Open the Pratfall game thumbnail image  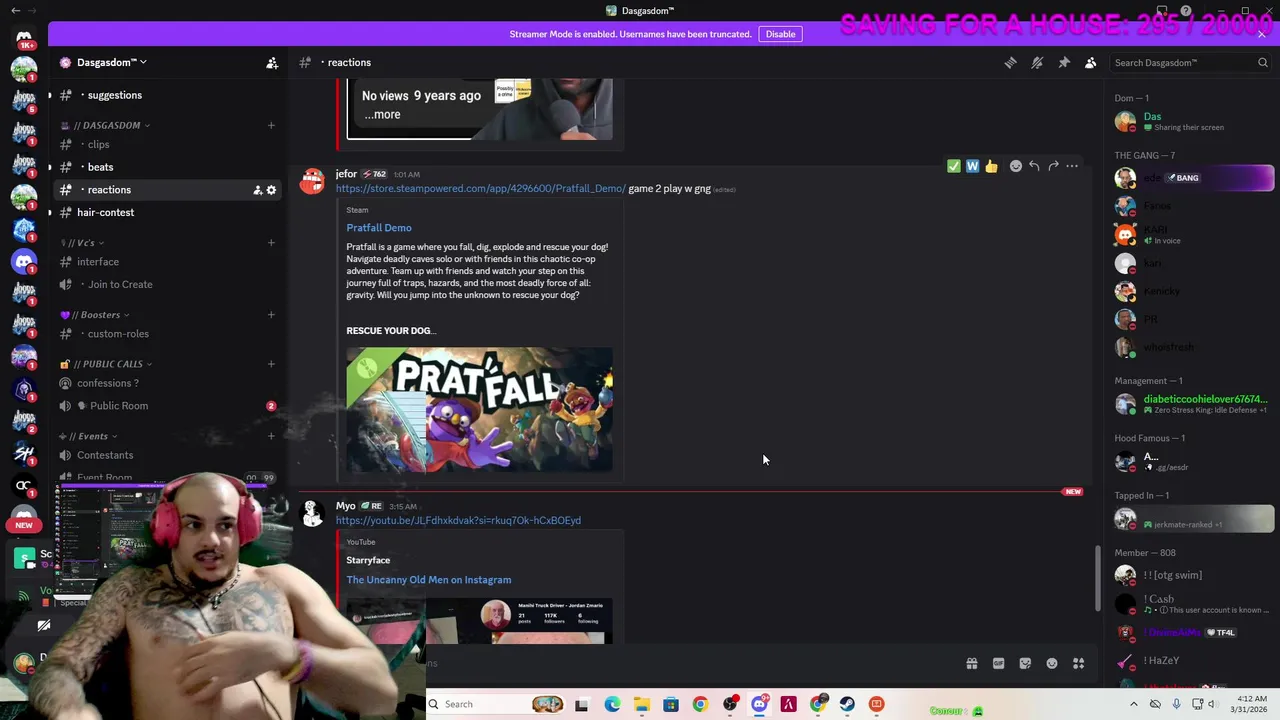tap(480, 409)
